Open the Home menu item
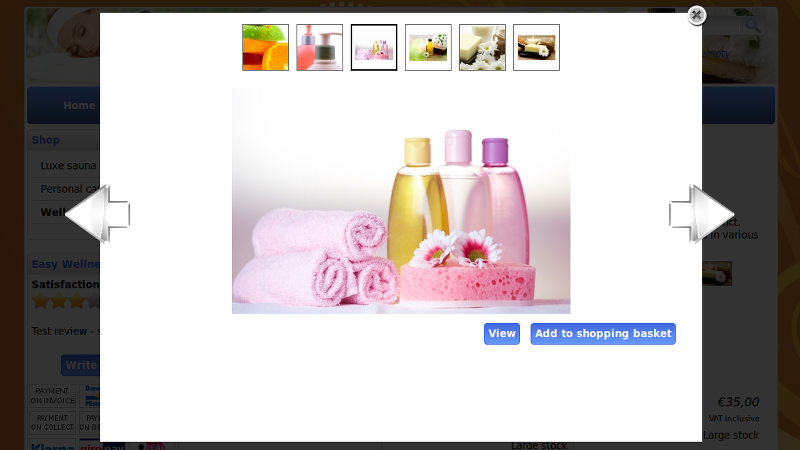Viewport: 800px width, 450px height. (x=79, y=105)
